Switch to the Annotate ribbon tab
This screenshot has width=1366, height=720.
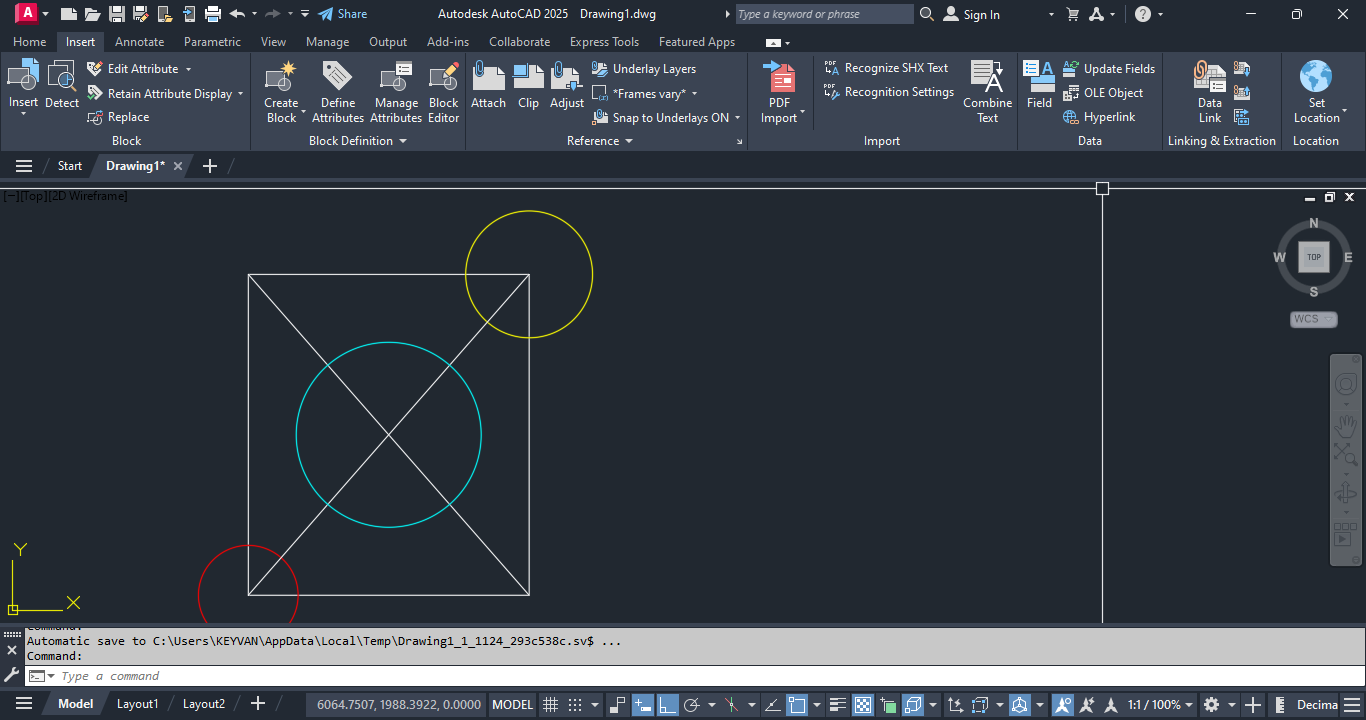click(x=139, y=42)
